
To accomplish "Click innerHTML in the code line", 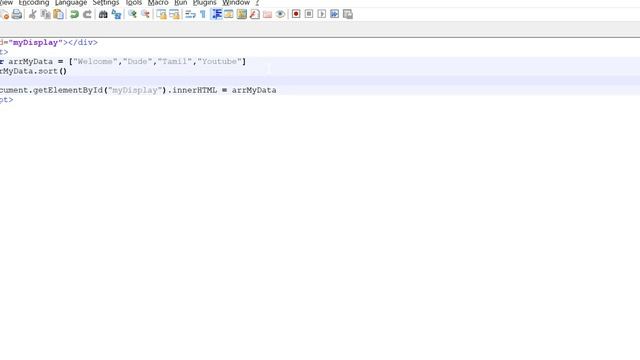I will [x=194, y=90].
